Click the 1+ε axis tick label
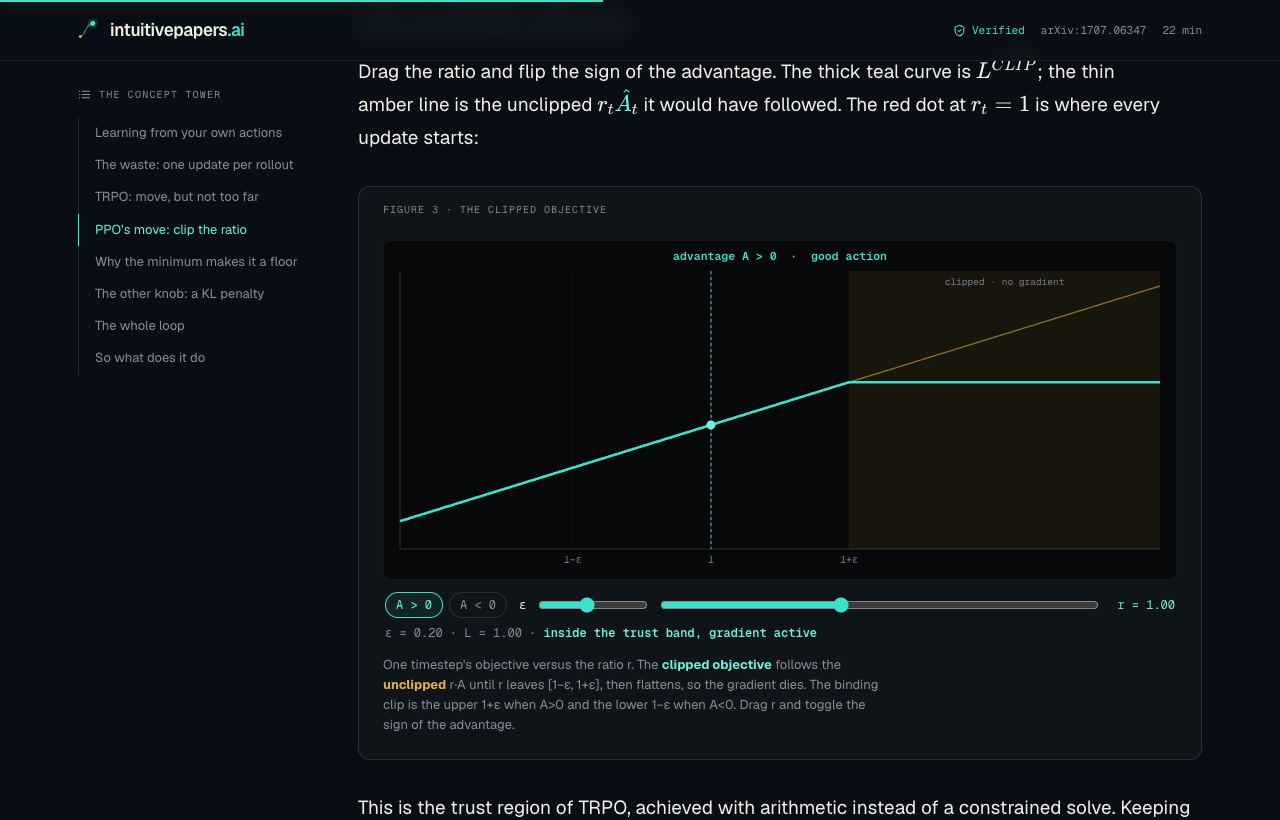Image resolution: width=1280 pixels, height=820 pixels. (849, 560)
